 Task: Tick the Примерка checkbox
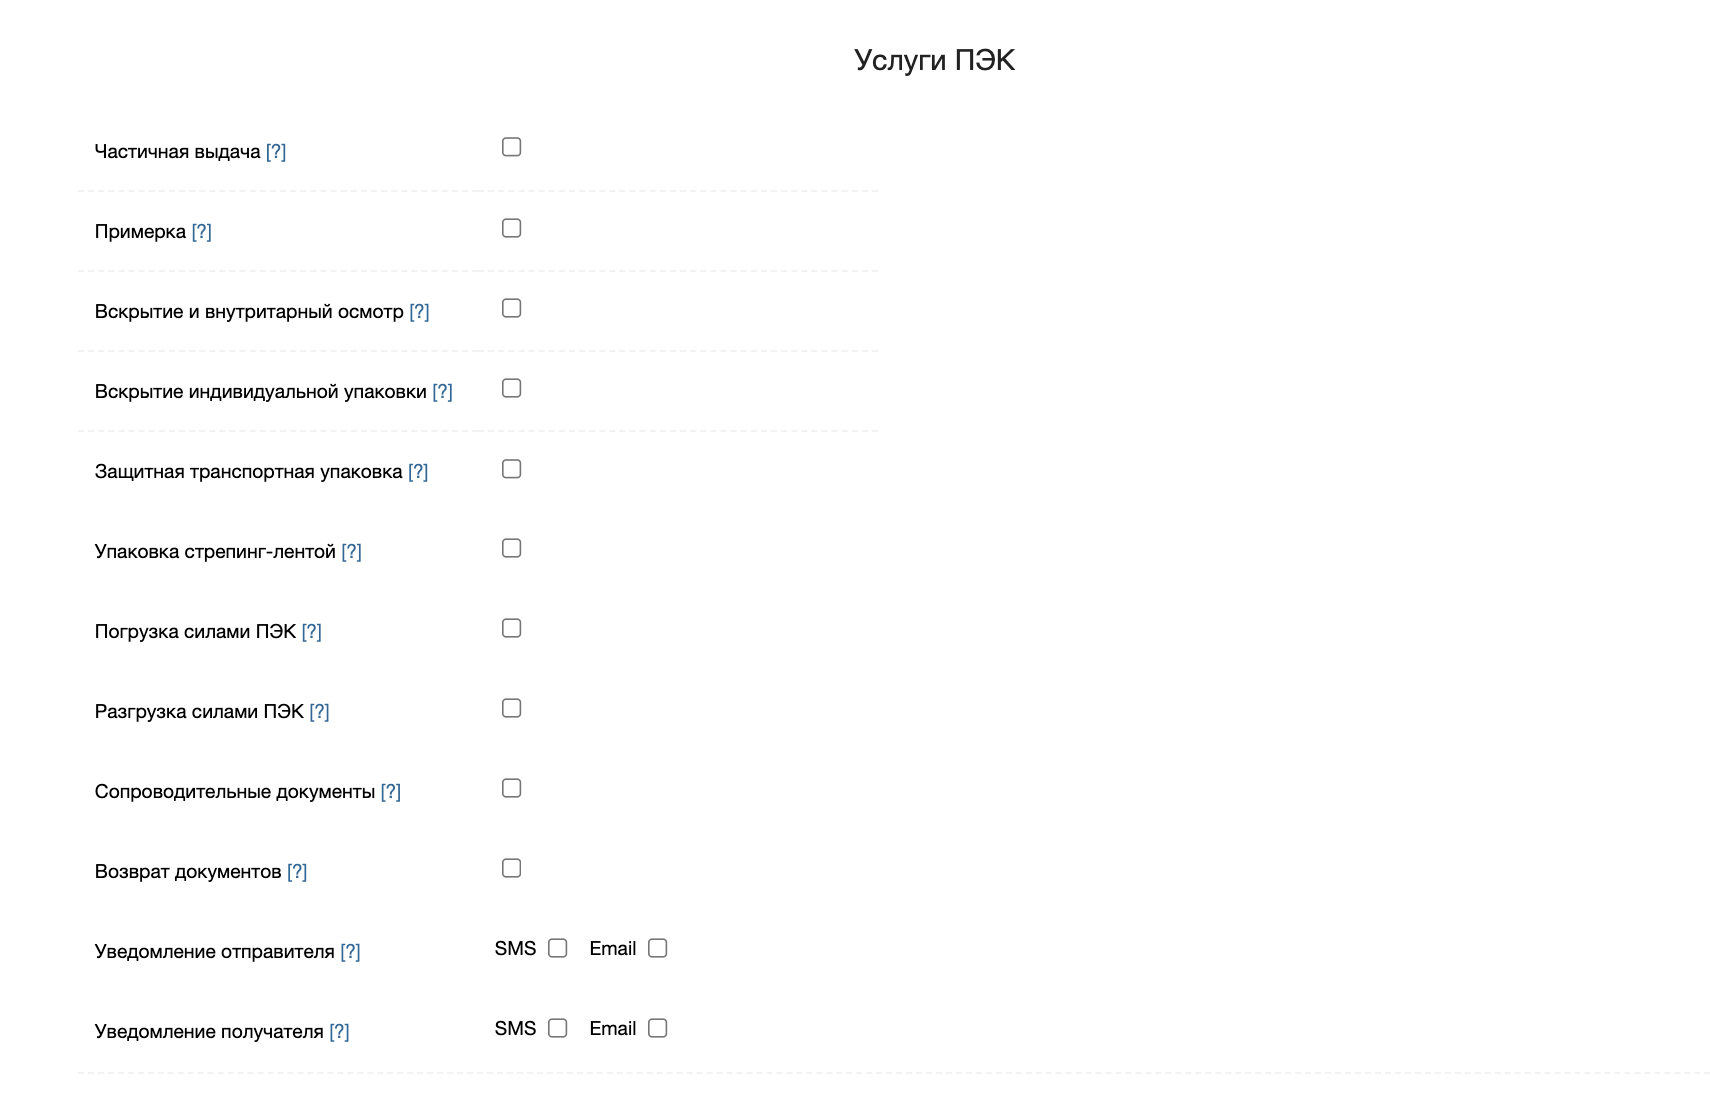coord(511,228)
